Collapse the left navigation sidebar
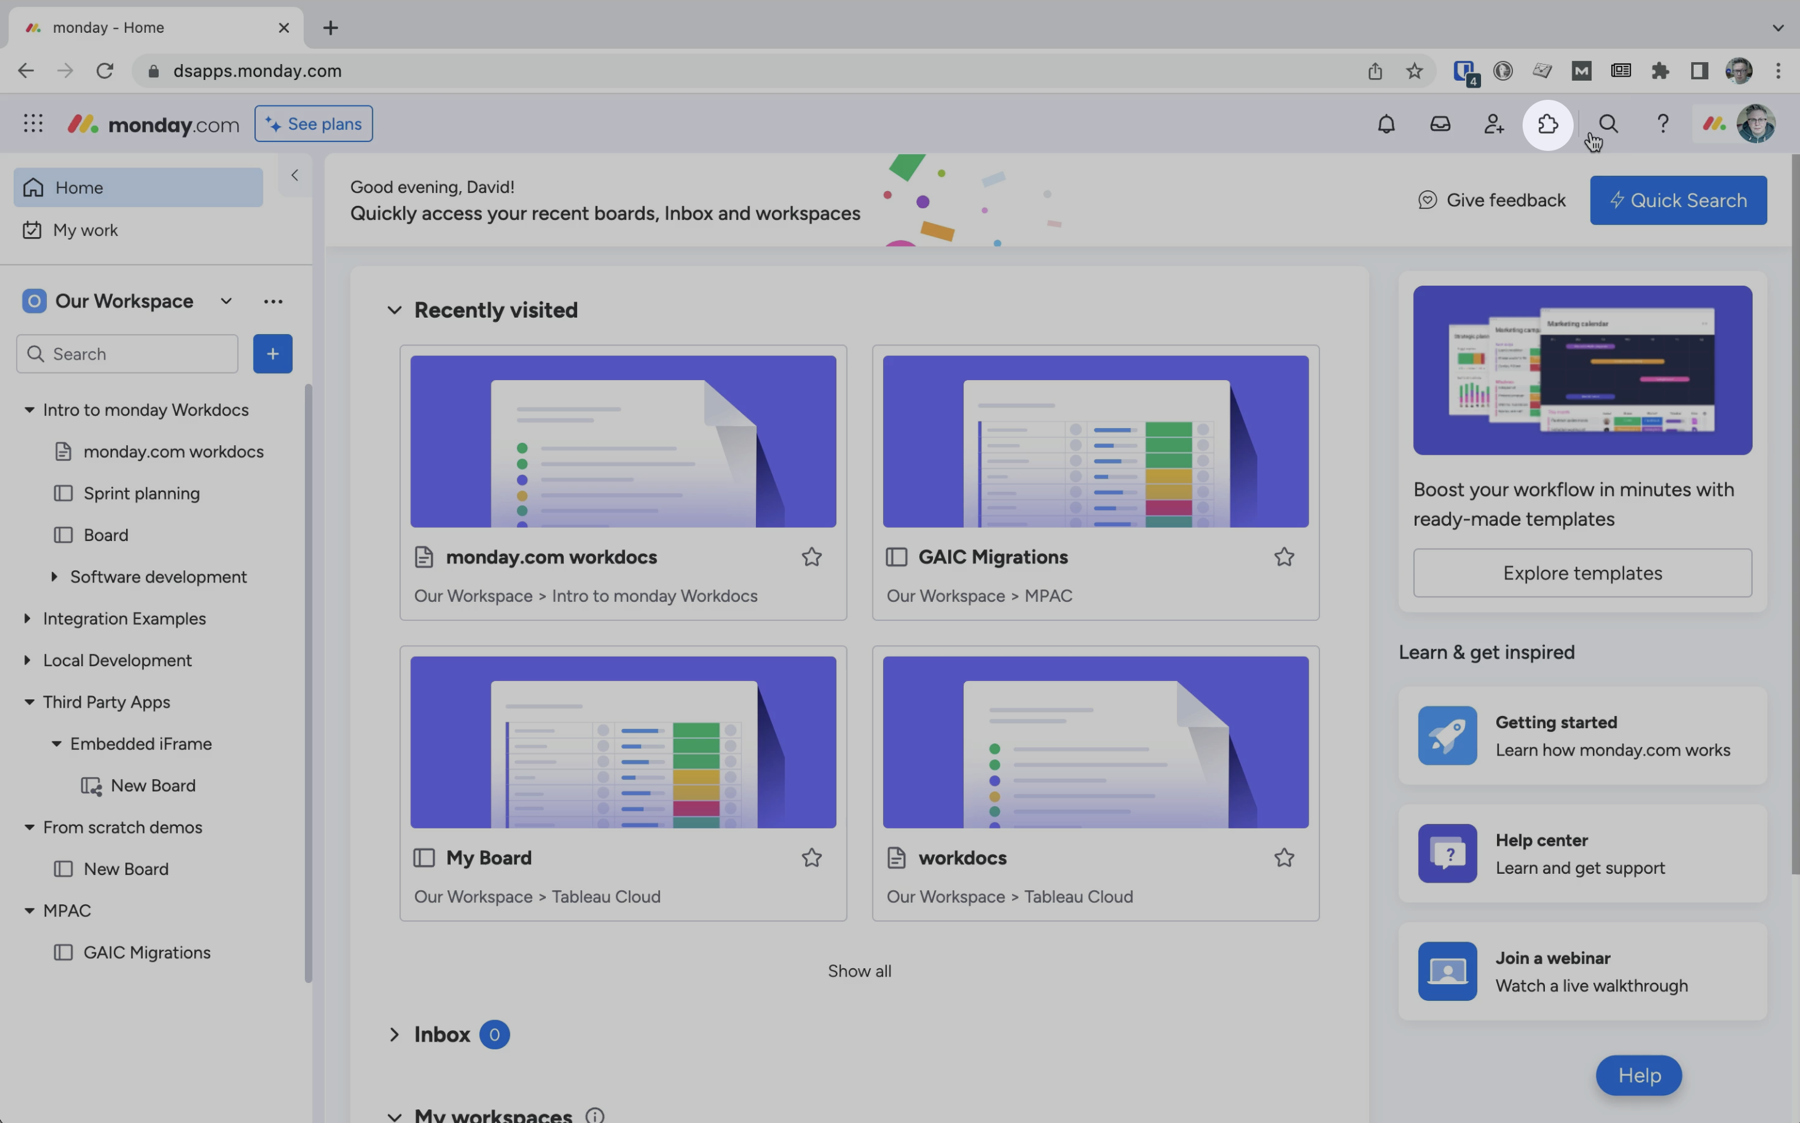 pos(294,175)
